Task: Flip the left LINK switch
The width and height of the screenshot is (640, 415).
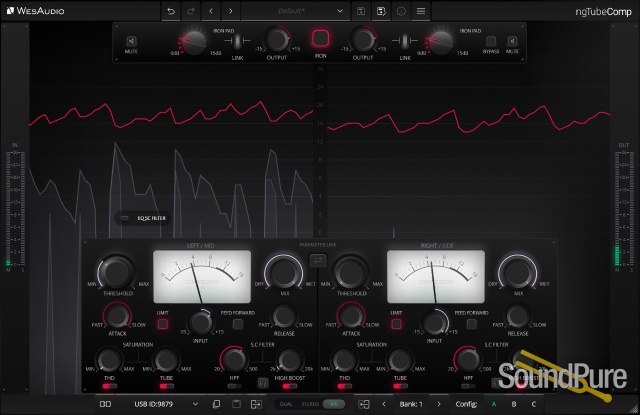Action: [x=237, y=41]
